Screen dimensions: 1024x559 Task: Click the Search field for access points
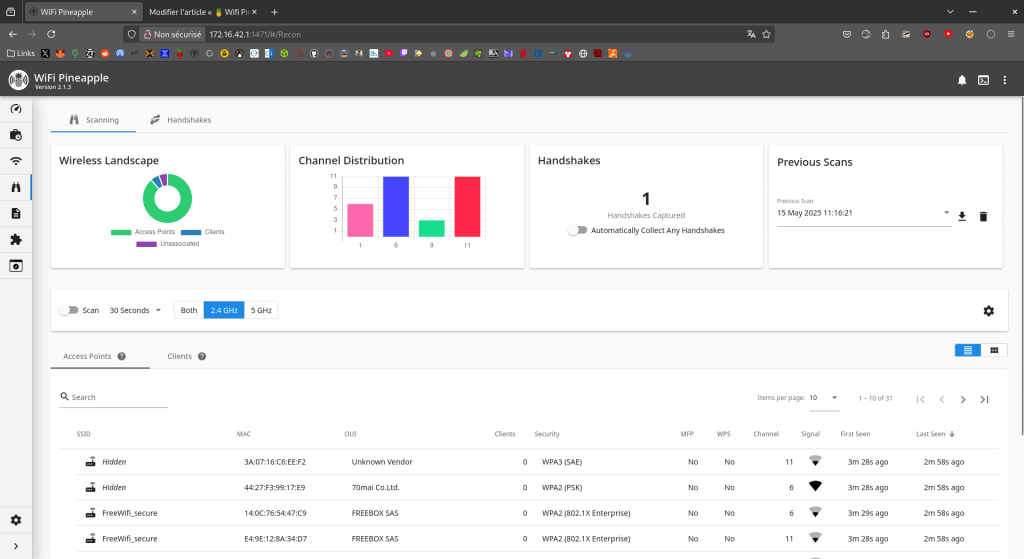(x=114, y=397)
